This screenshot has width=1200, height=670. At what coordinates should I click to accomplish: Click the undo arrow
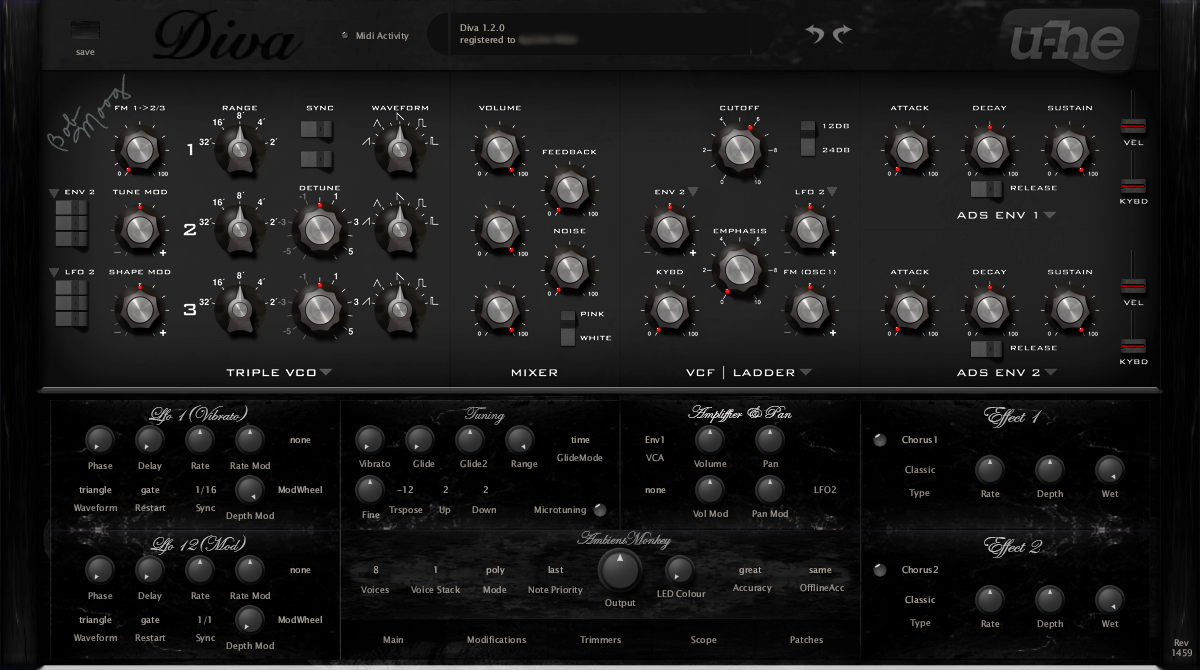click(x=815, y=34)
